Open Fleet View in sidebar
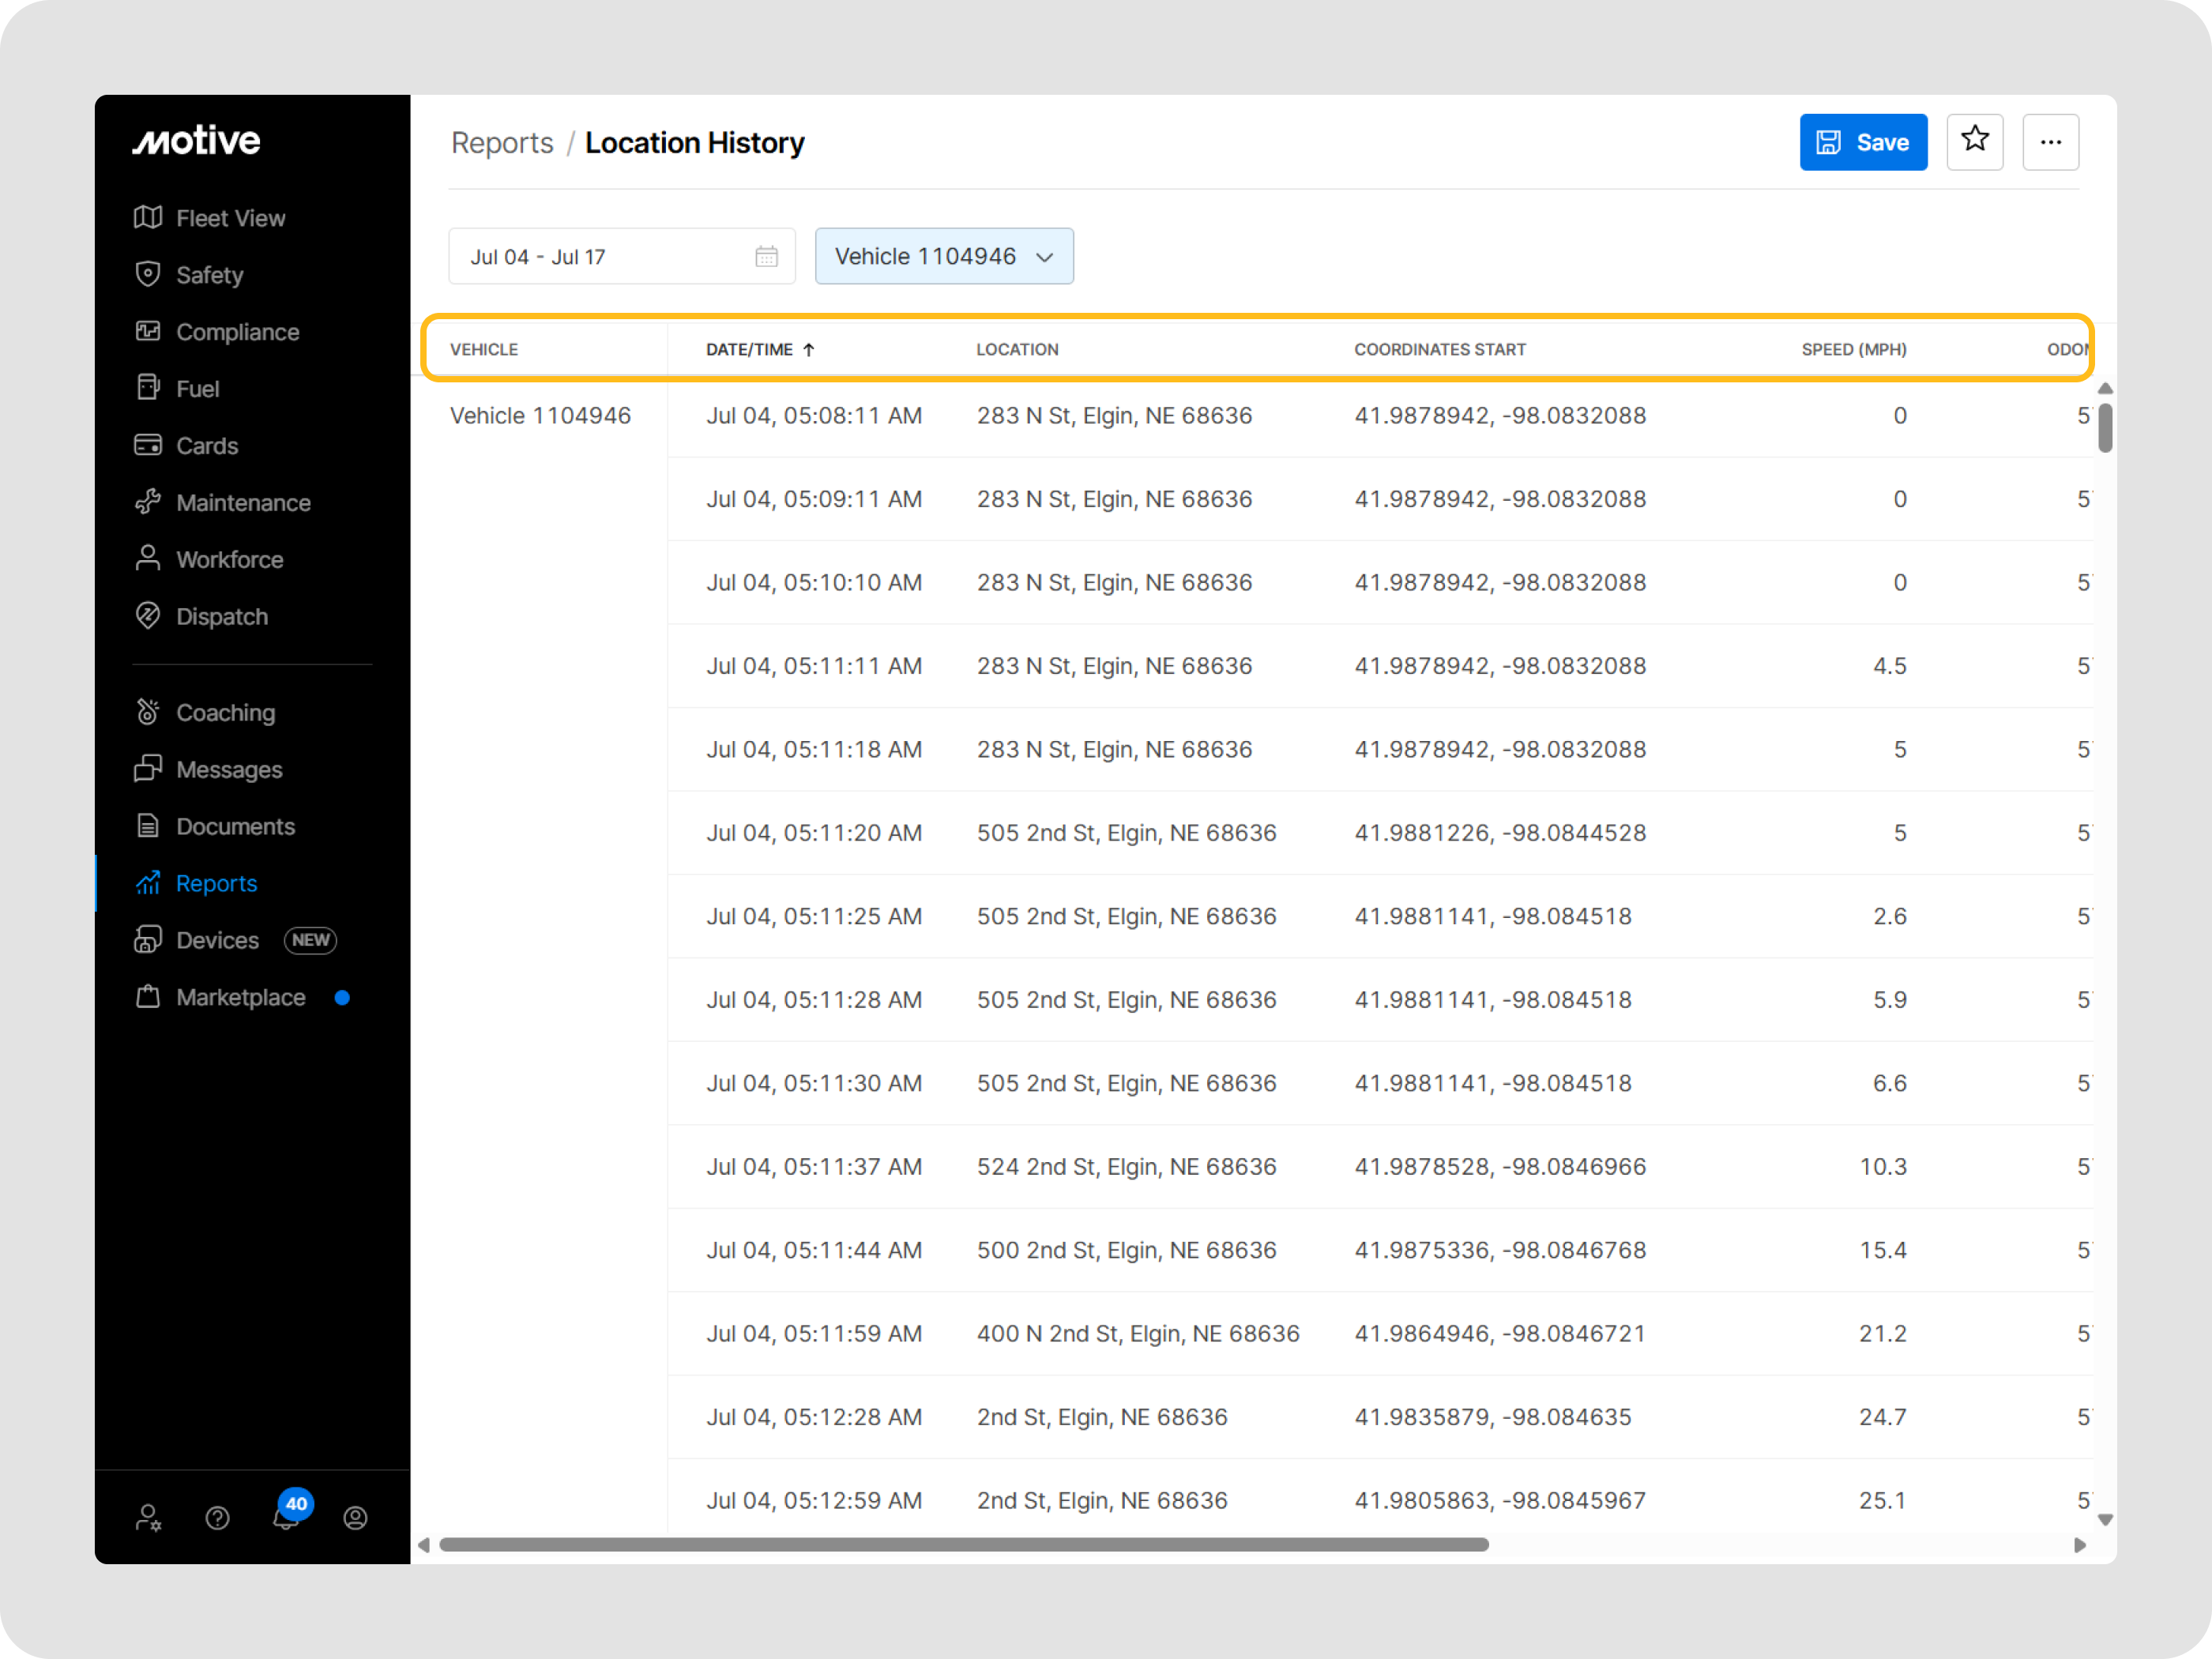2212x1659 pixels. pos(230,218)
